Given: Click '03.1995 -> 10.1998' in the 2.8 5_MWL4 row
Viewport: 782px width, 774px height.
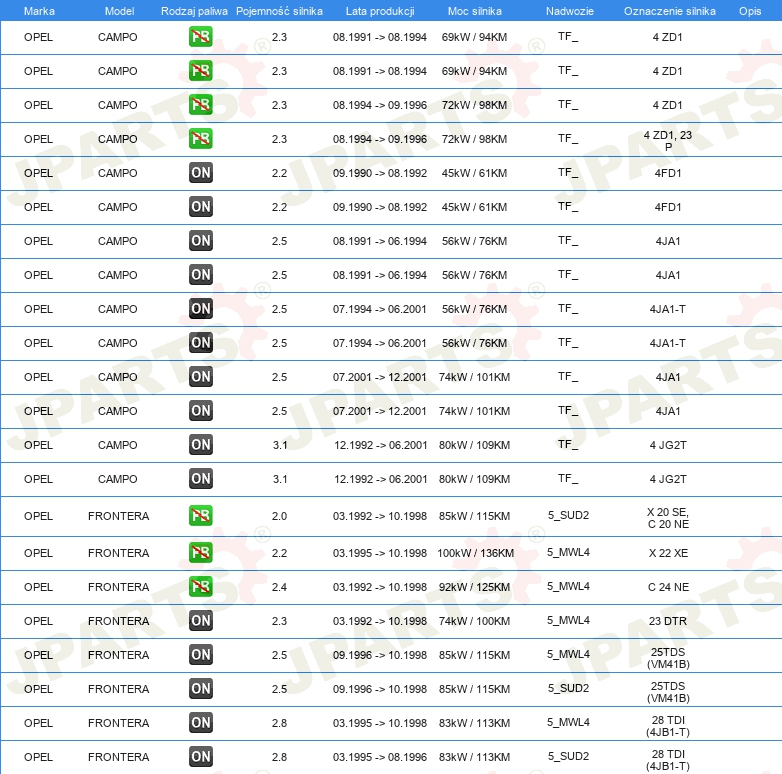Looking at the screenshot, I should 380,723.
